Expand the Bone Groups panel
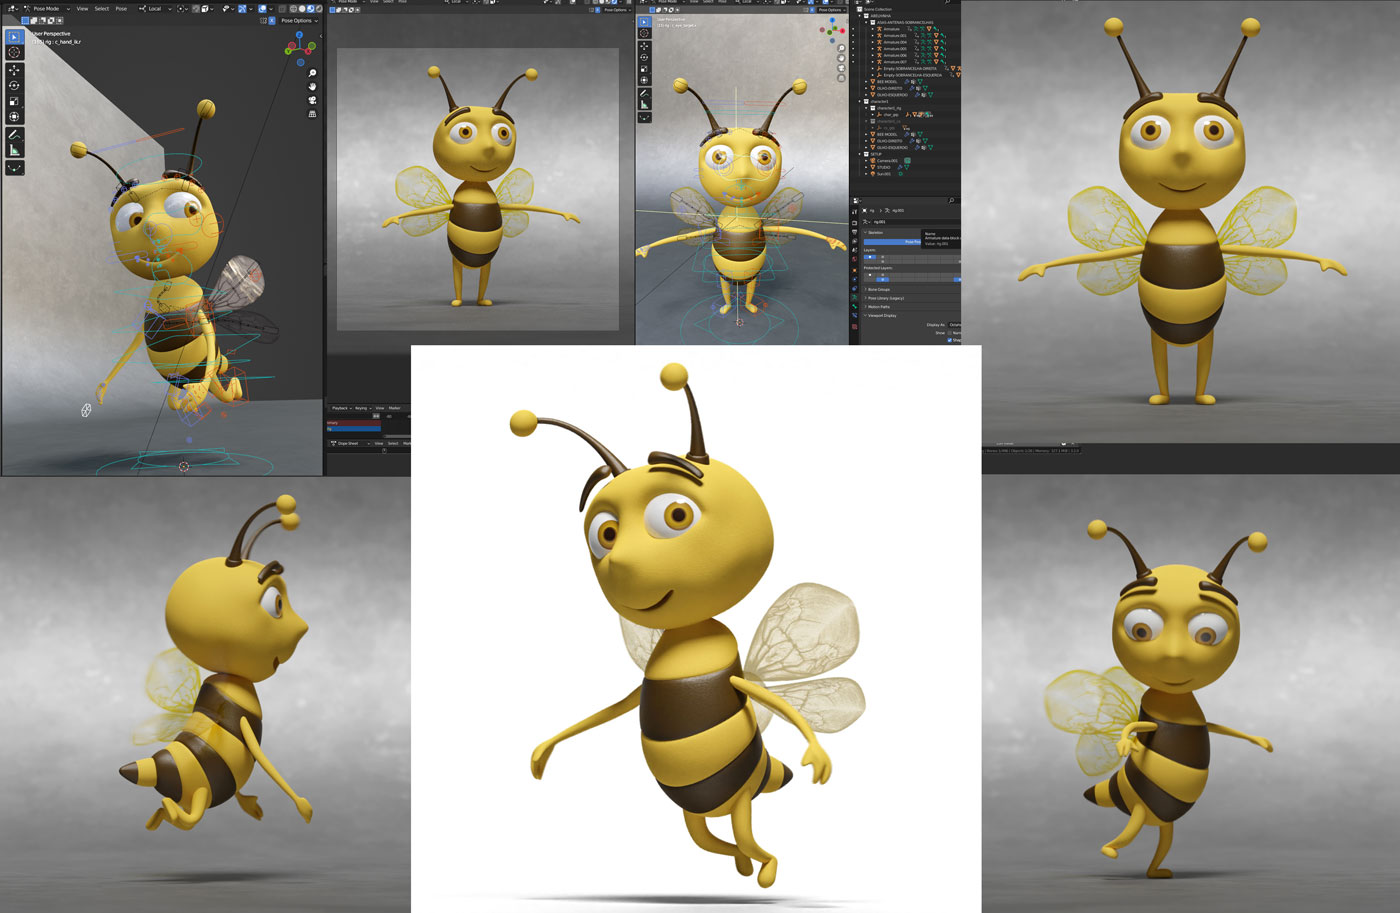Viewport: 1400px width, 913px height. (880, 289)
